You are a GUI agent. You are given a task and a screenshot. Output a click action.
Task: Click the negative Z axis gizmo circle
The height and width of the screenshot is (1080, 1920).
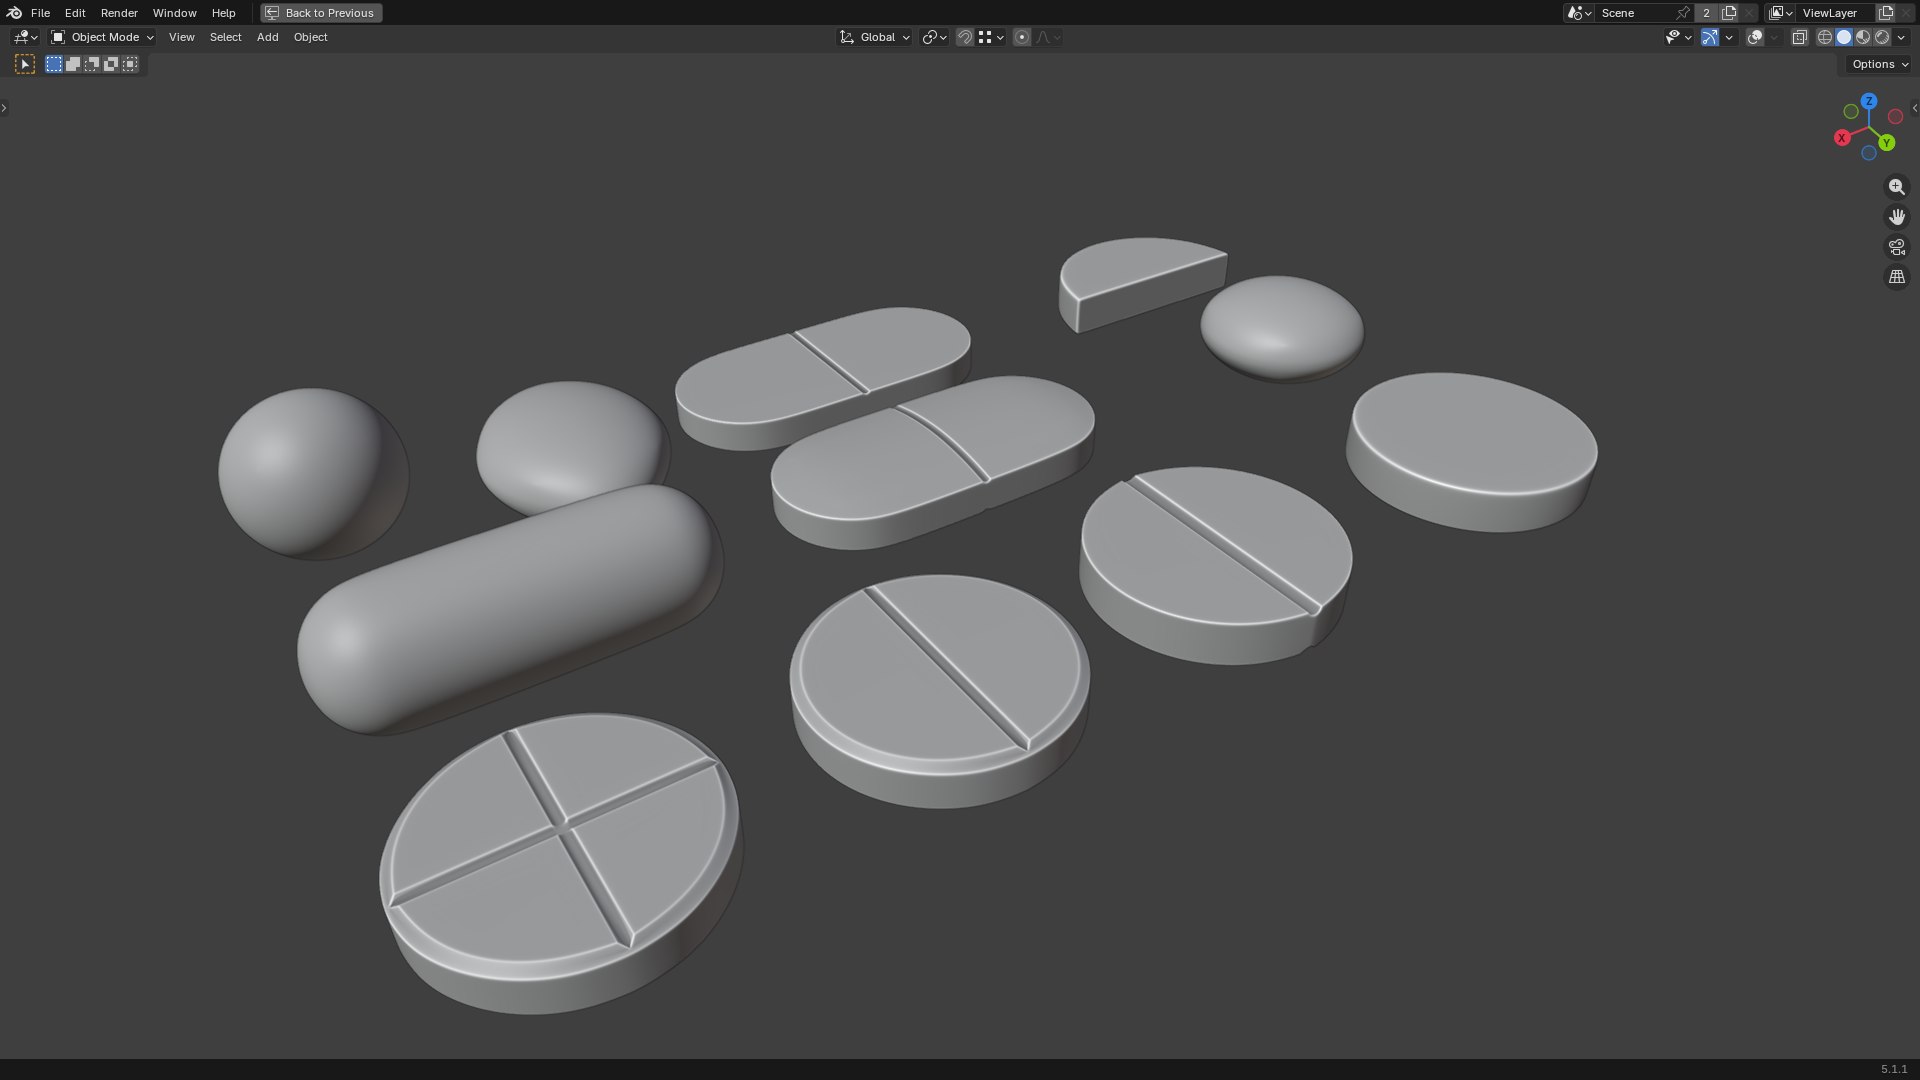coord(1869,153)
